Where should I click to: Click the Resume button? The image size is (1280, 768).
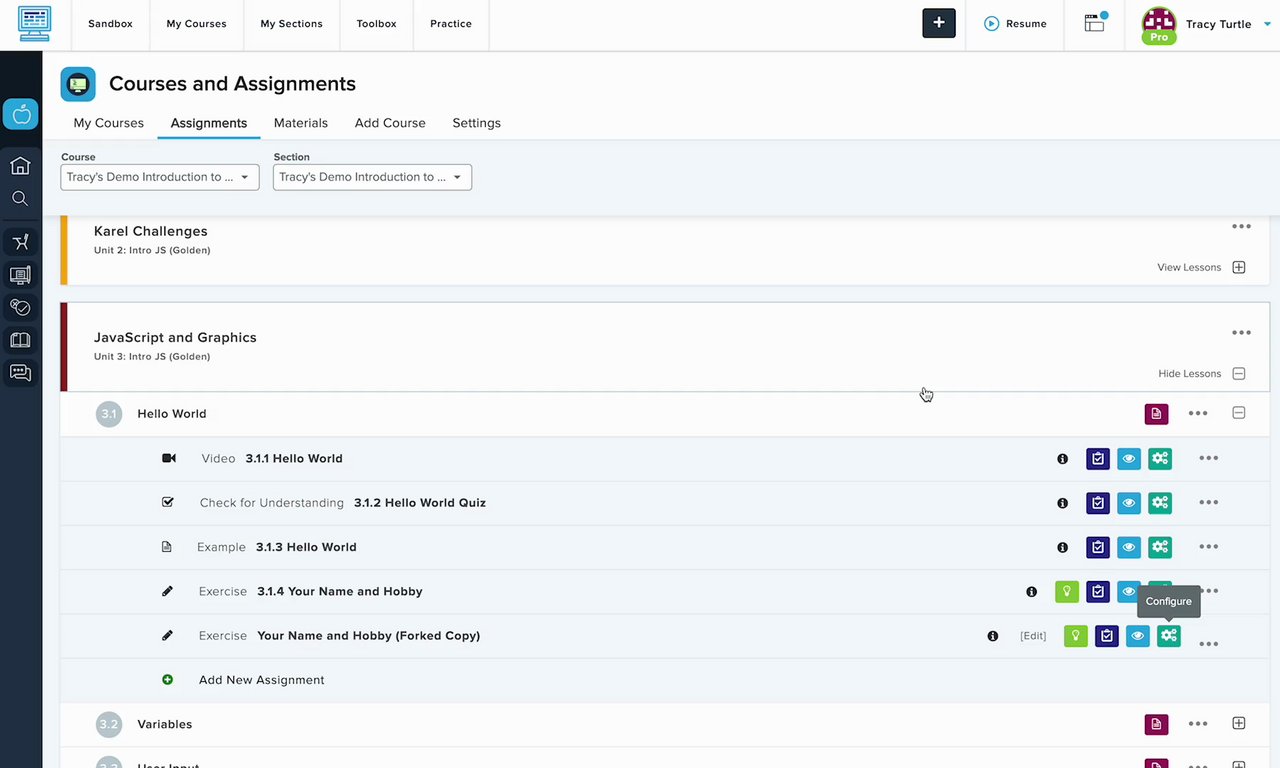coord(1016,24)
